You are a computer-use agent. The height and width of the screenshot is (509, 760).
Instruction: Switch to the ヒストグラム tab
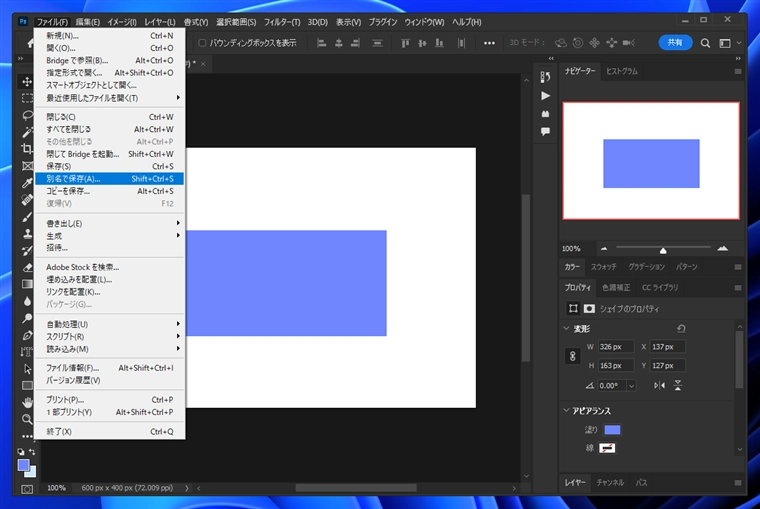622,71
